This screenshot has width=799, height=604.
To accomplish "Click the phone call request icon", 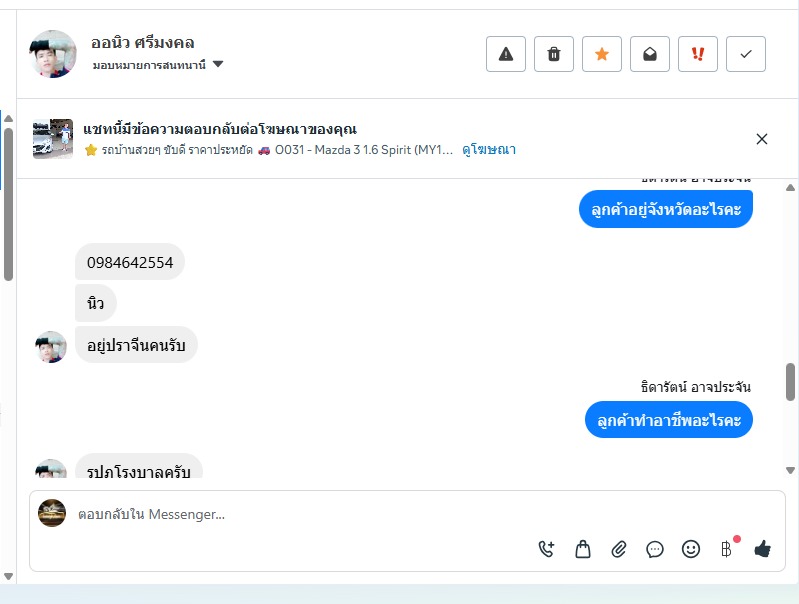I will tap(546, 549).
